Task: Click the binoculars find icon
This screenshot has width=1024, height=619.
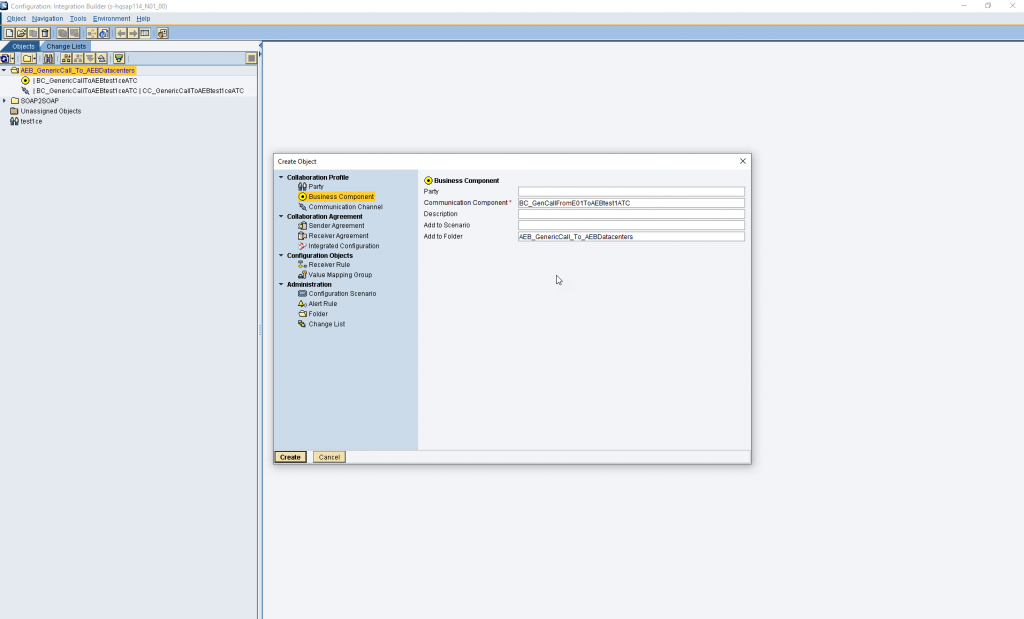Action: [48, 59]
